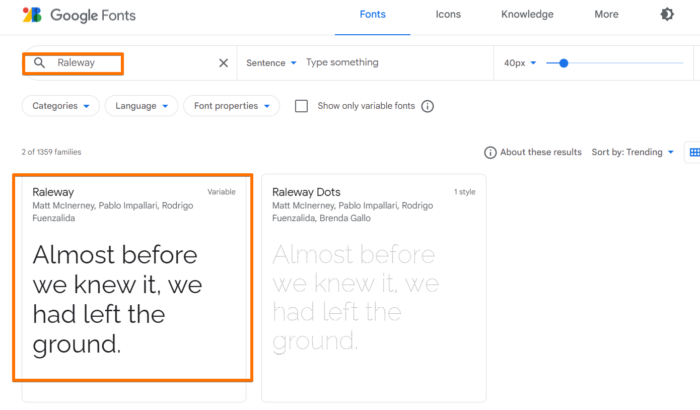Click the font size slider handle
The width and height of the screenshot is (700, 410).
click(564, 63)
